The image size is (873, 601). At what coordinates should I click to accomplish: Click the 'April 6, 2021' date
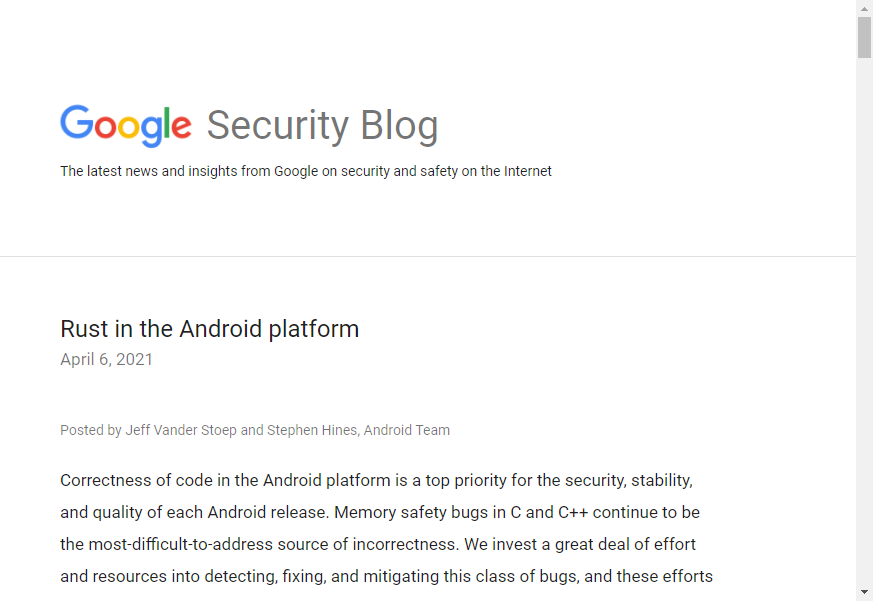(106, 359)
